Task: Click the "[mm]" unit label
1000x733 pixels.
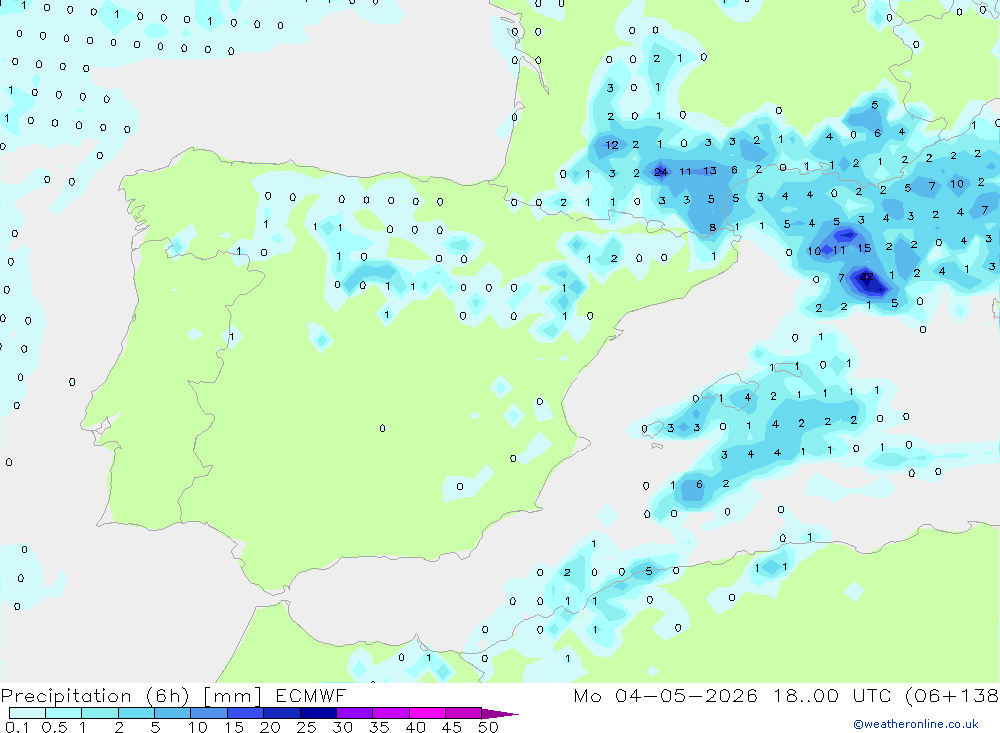Action: (232, 696)
